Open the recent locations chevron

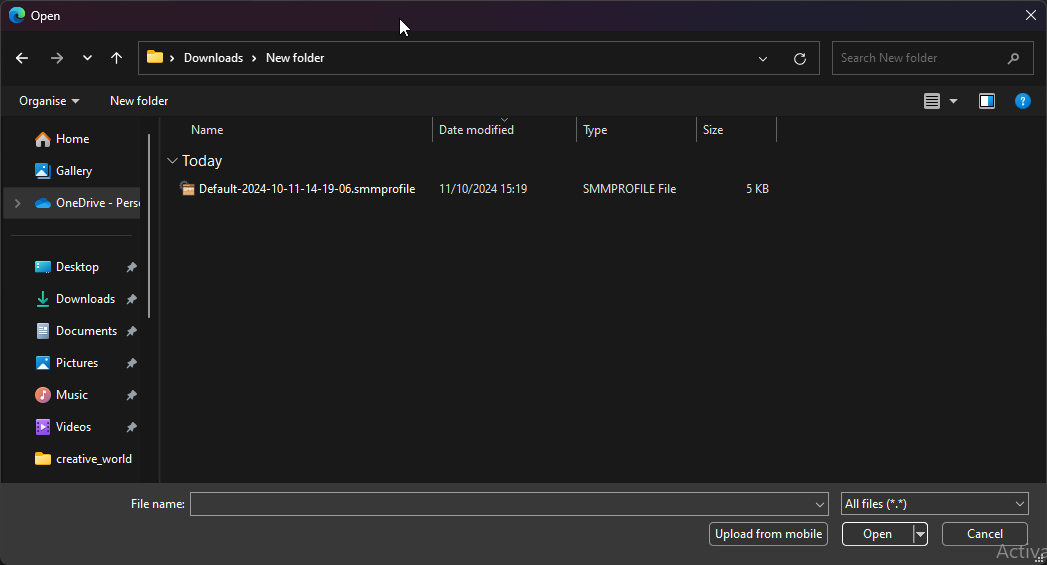(x=87, y=58)
